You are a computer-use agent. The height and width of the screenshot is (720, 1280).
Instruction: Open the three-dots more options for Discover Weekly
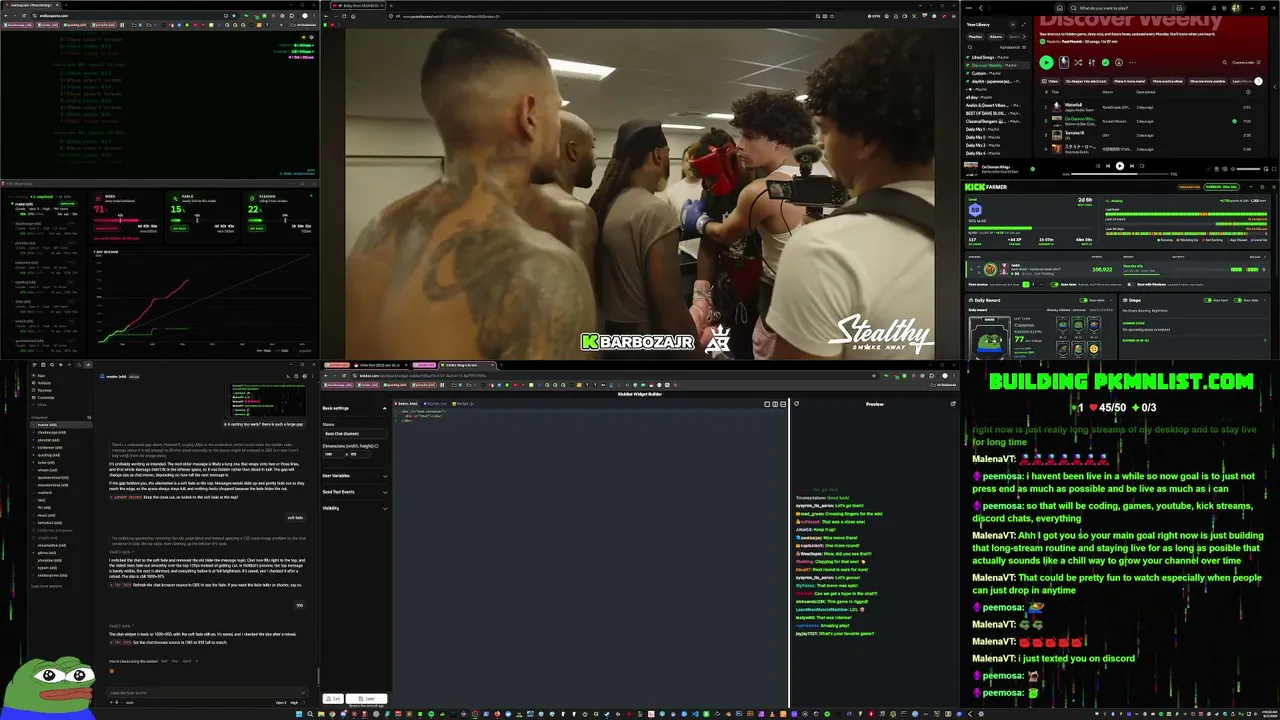coord(1132,62)
